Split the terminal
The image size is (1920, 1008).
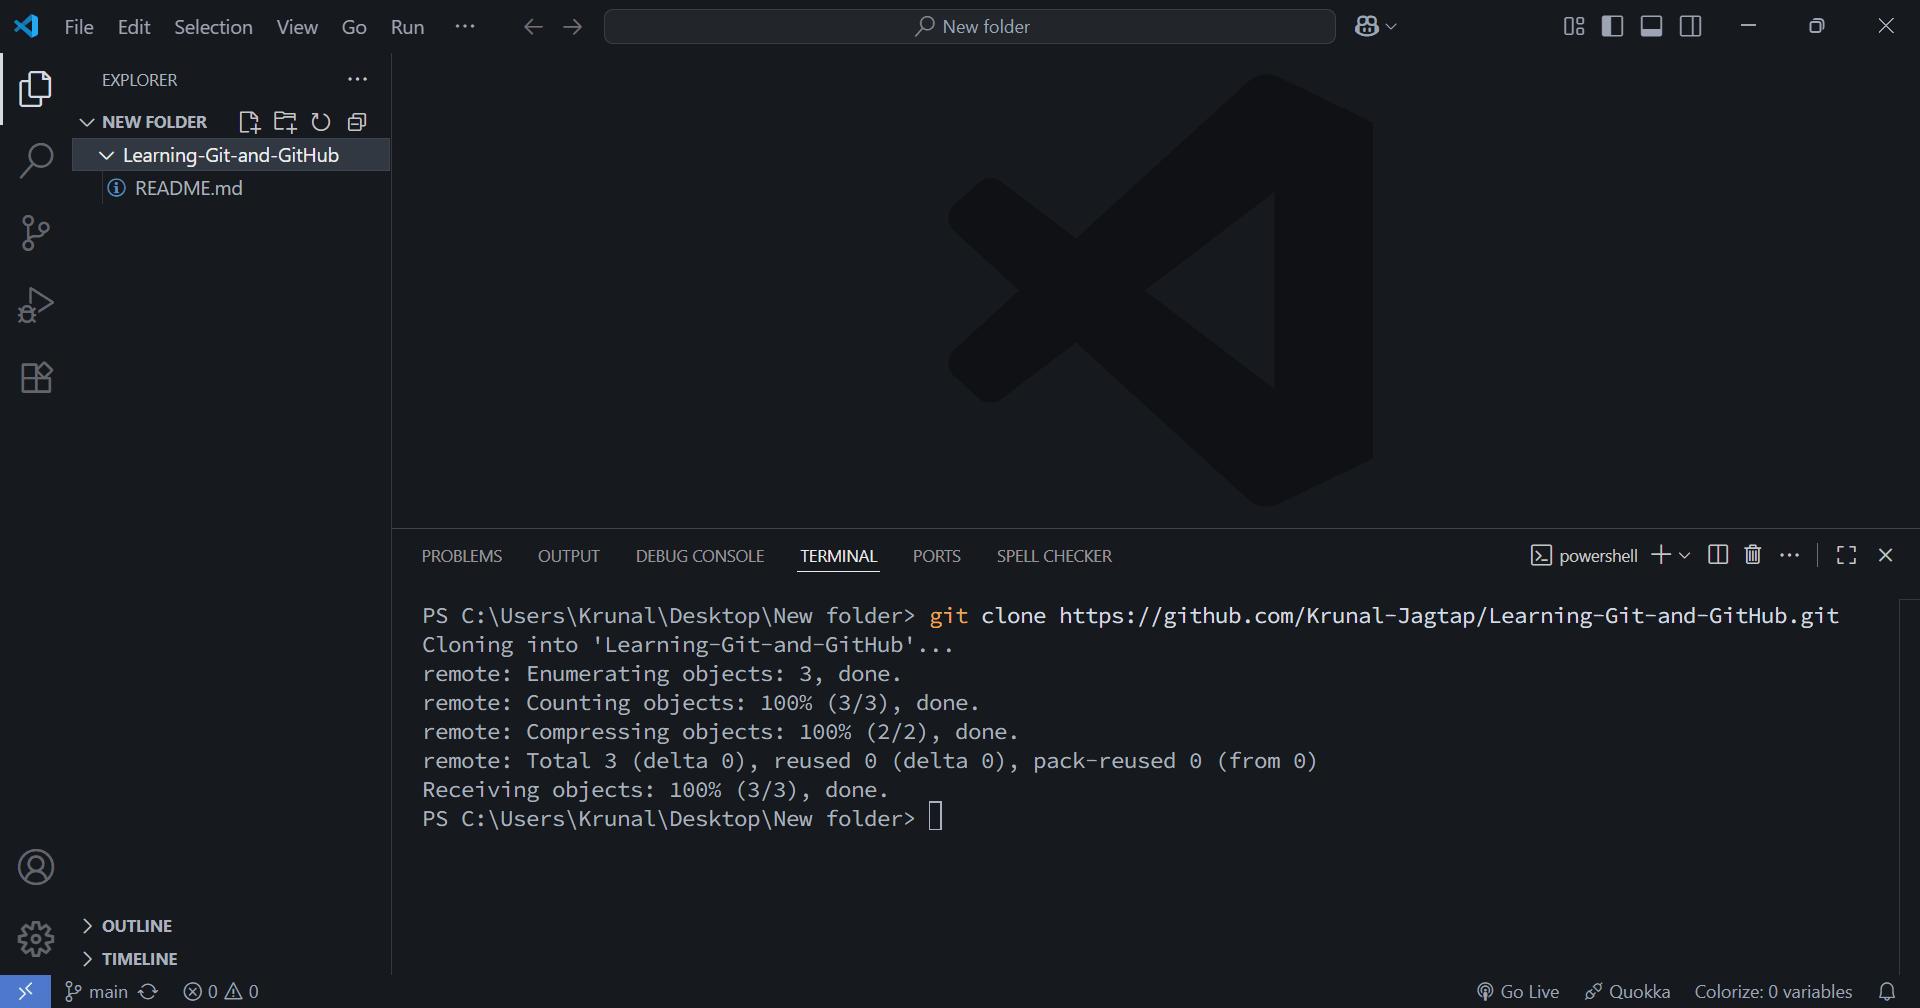click(1718, 555)
